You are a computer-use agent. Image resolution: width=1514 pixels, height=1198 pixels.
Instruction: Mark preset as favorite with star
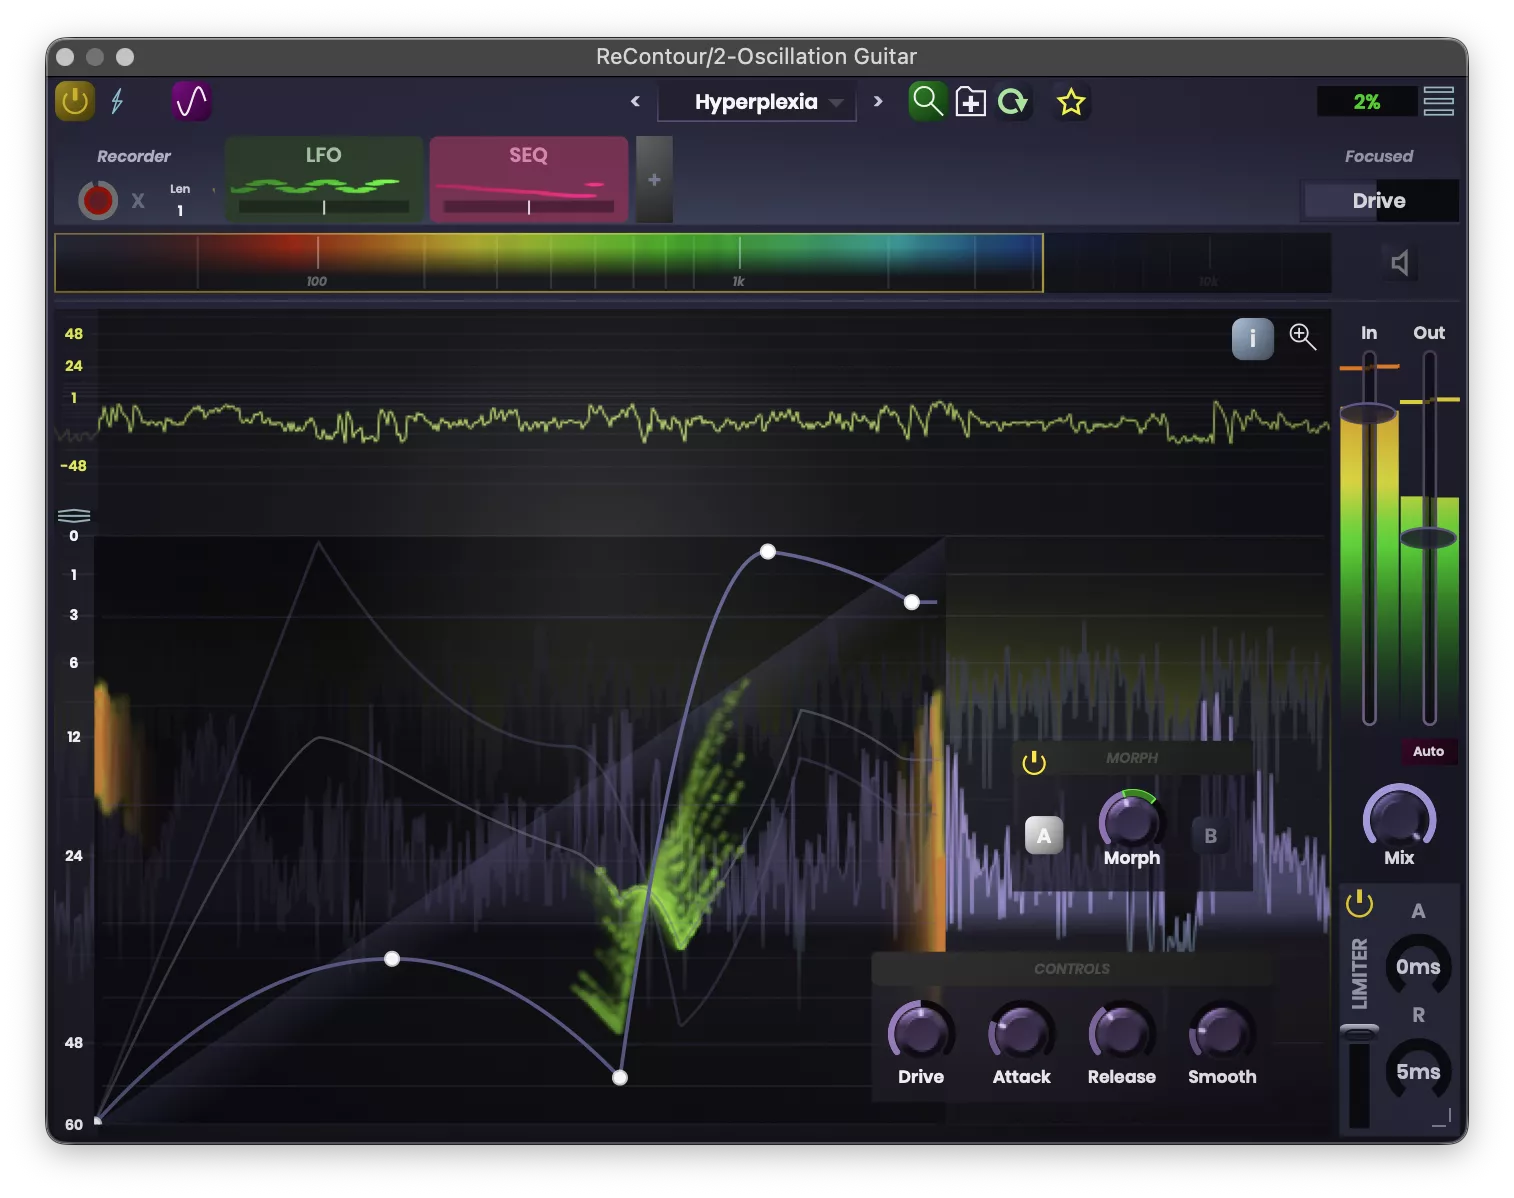[x=1071, y=102]
